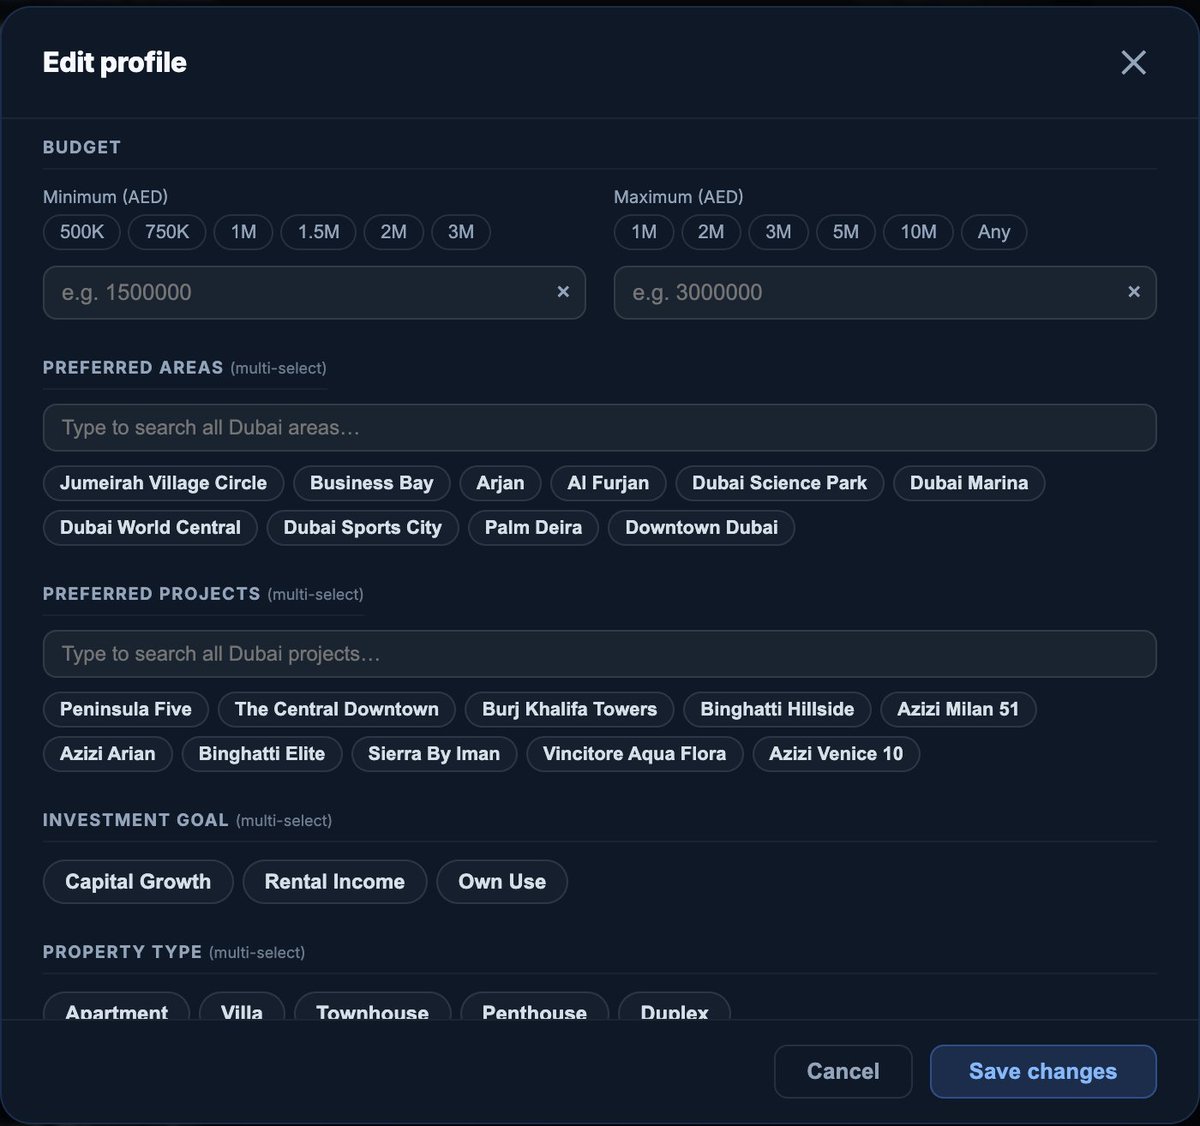Image resolution: width=1200 pixels, height=1126 pixels.
Task: Choose 1.5M as minimum budget
Action: pyautogui.click(x=319, y=232)
